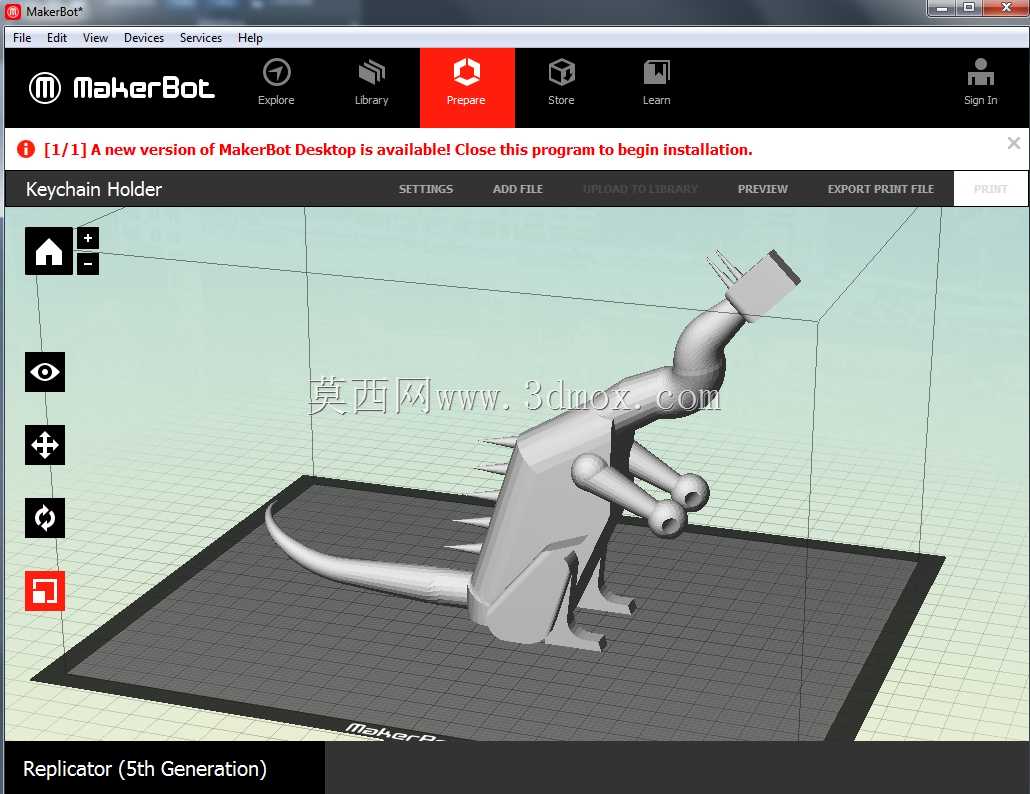Open the Explore compass tab
The image size is (1030, 794).
pyautogui.click(x=276, y=82)
